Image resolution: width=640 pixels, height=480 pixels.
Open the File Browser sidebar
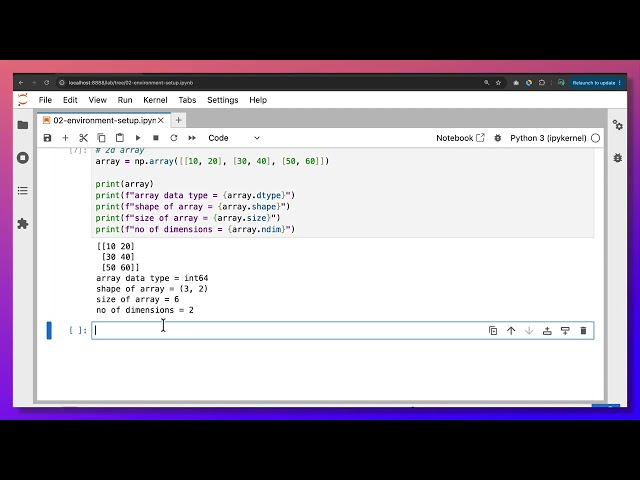pos(23,125)
